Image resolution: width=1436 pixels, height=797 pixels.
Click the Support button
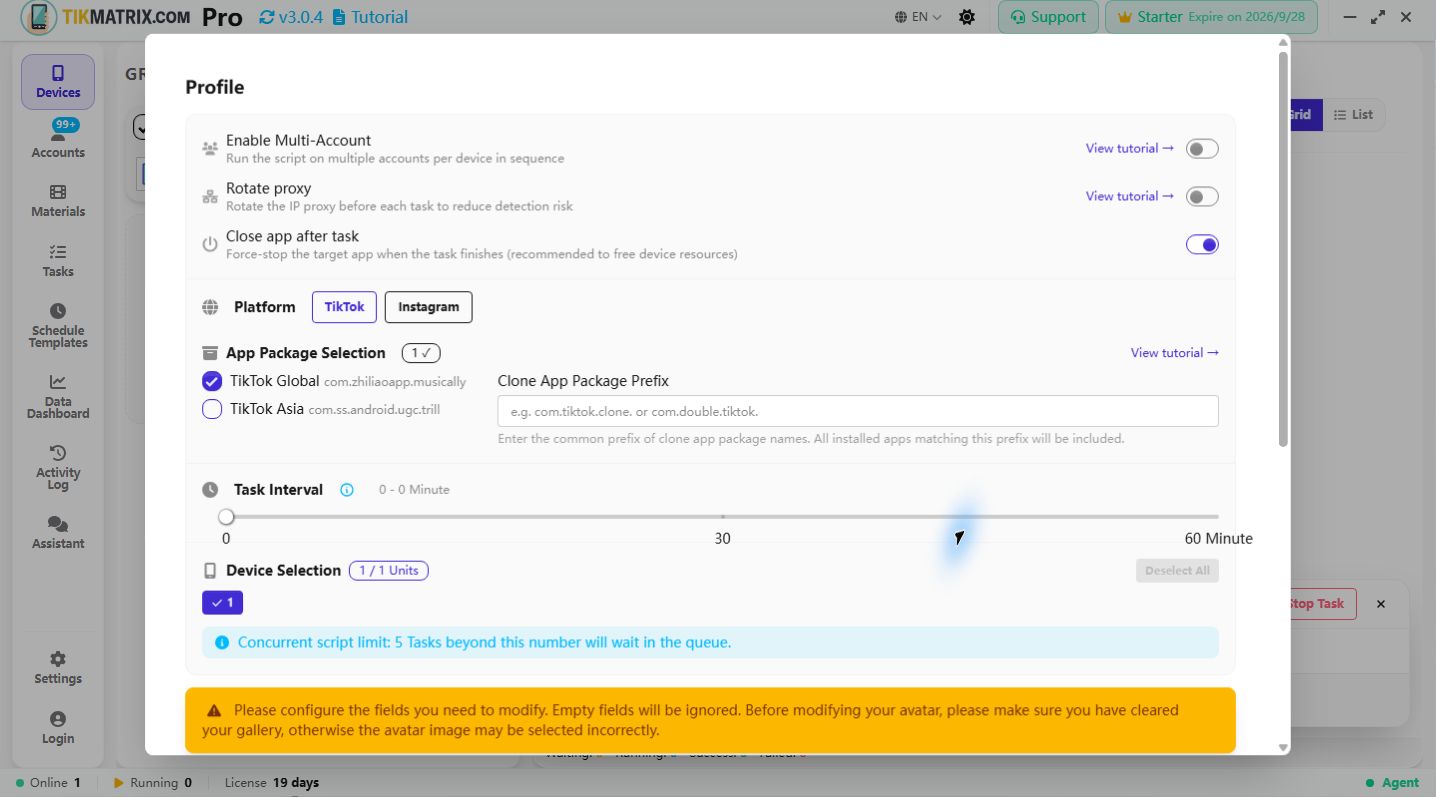(x=1048, y=17)
